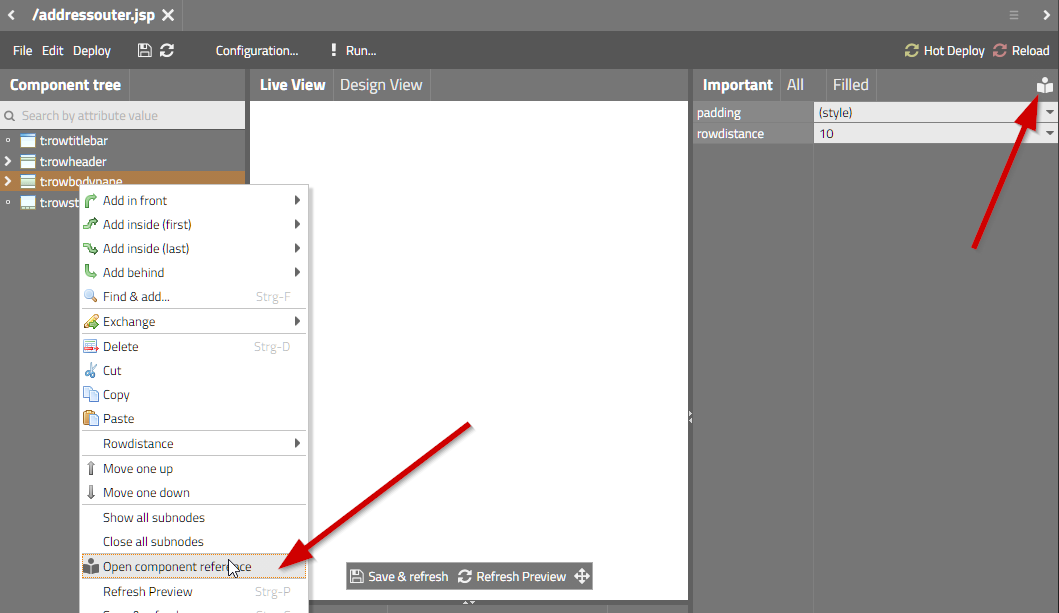Click the save disk icon in toolbar
The height and width of the screenshot is (613, 1059).
pyautogui.click(x=145, y=51)
